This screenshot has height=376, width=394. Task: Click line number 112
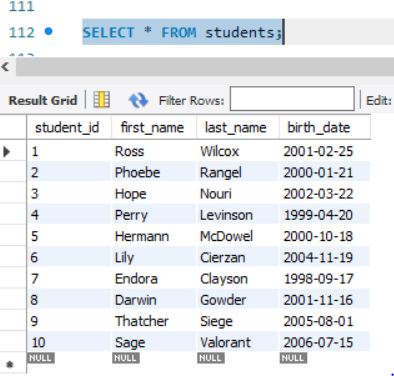point(22,32)
